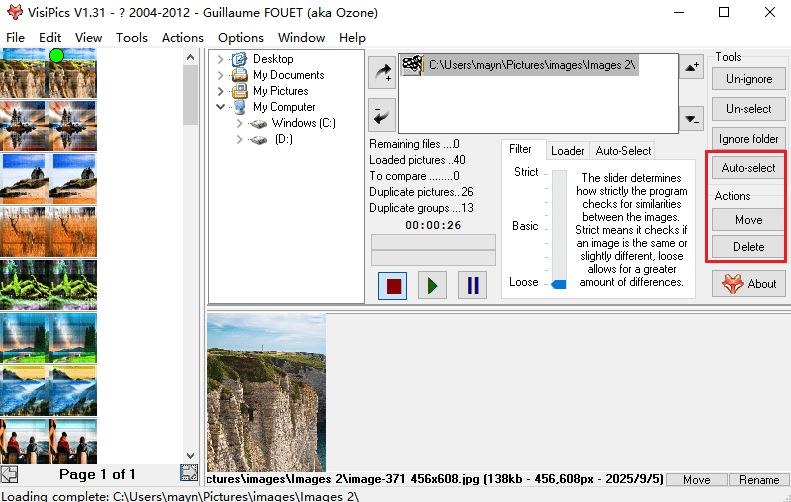The height and width of the screenshot is (502, 791).
Task: Move folder up in list
Action: click(692, 66)
